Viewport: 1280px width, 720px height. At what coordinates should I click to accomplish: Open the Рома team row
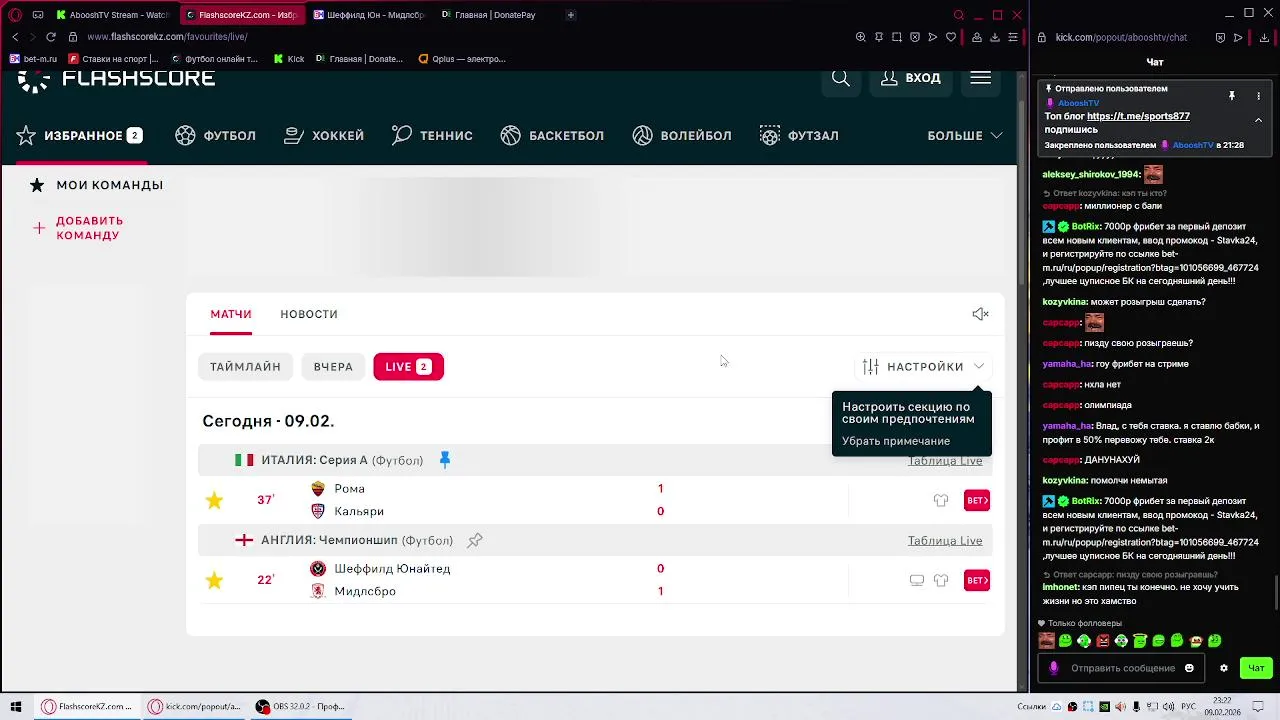tap(338, 489)
